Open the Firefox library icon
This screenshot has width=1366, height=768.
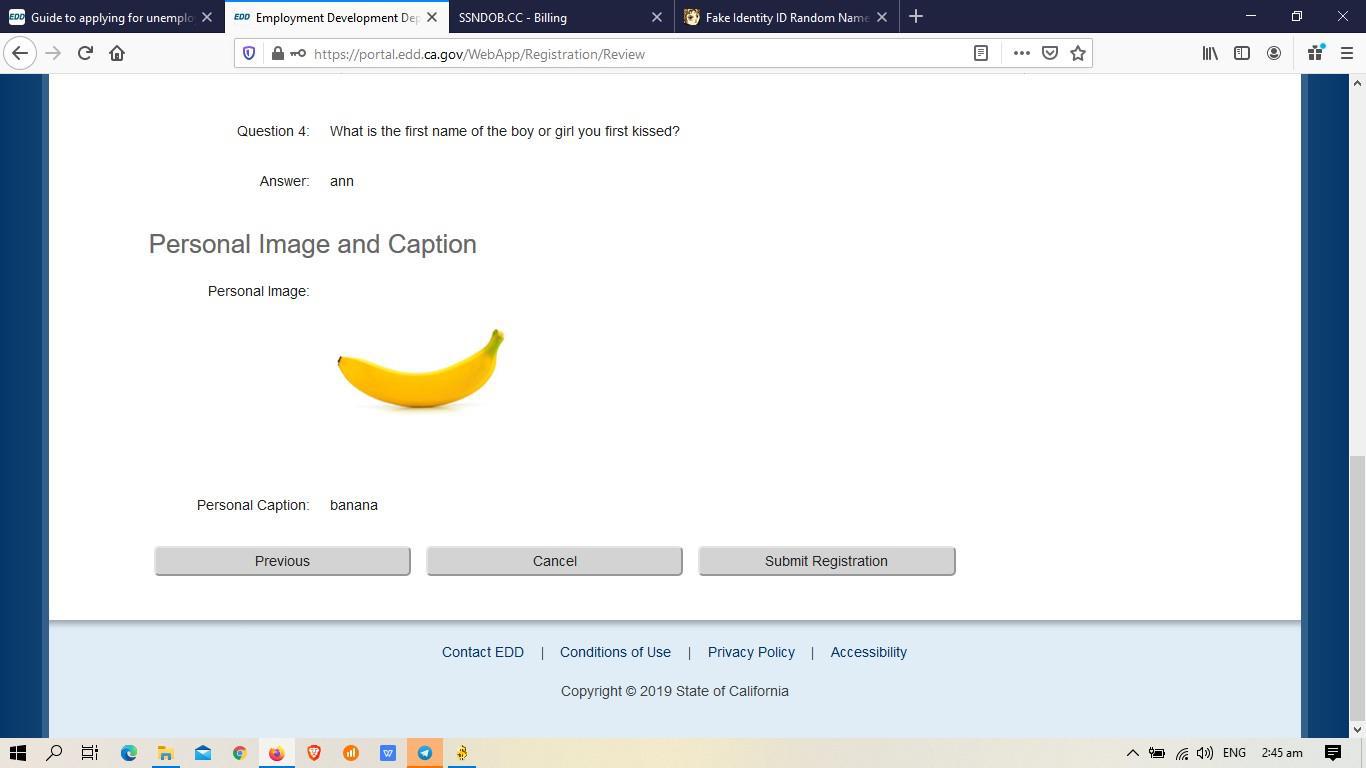(1210, 54)
